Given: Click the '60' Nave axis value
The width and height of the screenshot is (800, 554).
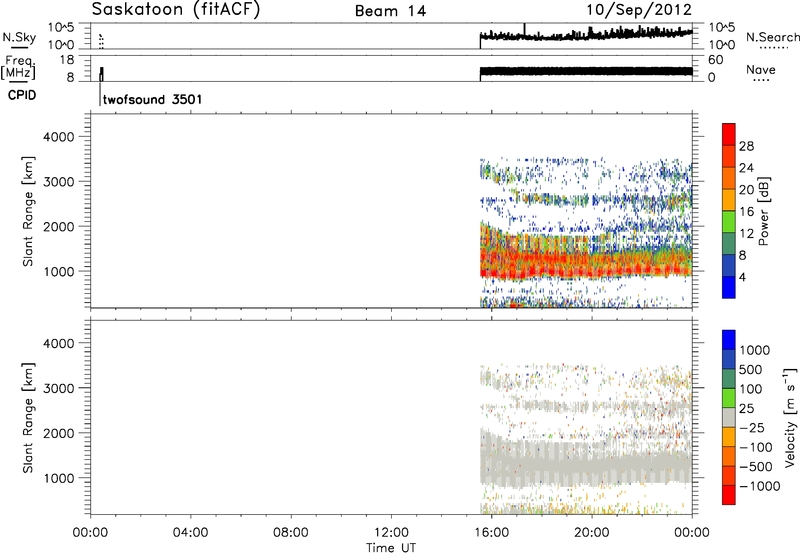Looking at the screenshot, I should (715, 60).
